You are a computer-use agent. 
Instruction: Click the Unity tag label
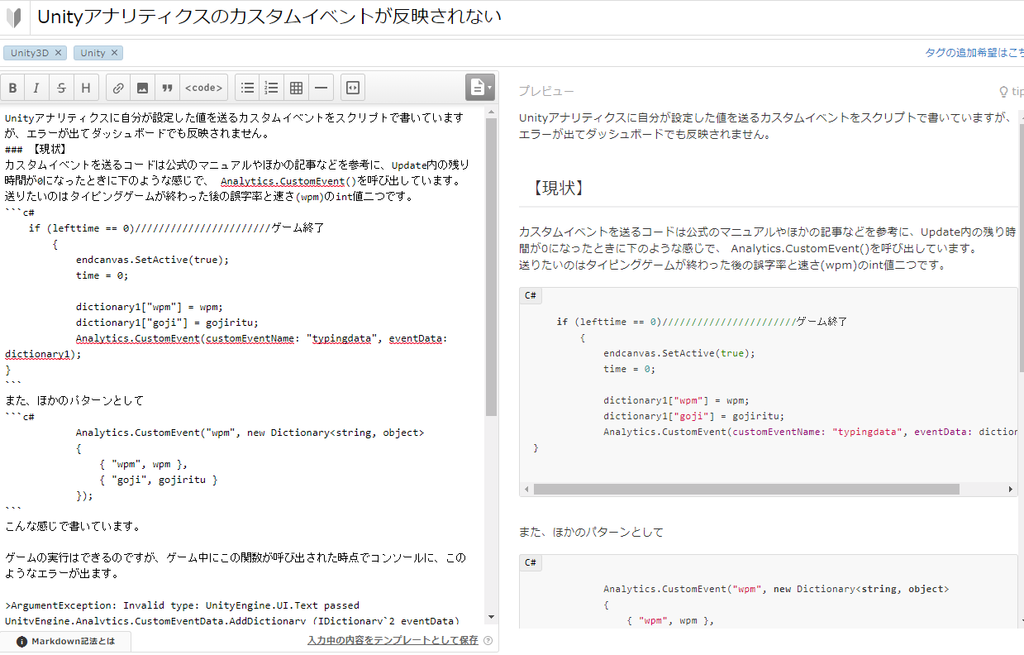click(93, 53)
